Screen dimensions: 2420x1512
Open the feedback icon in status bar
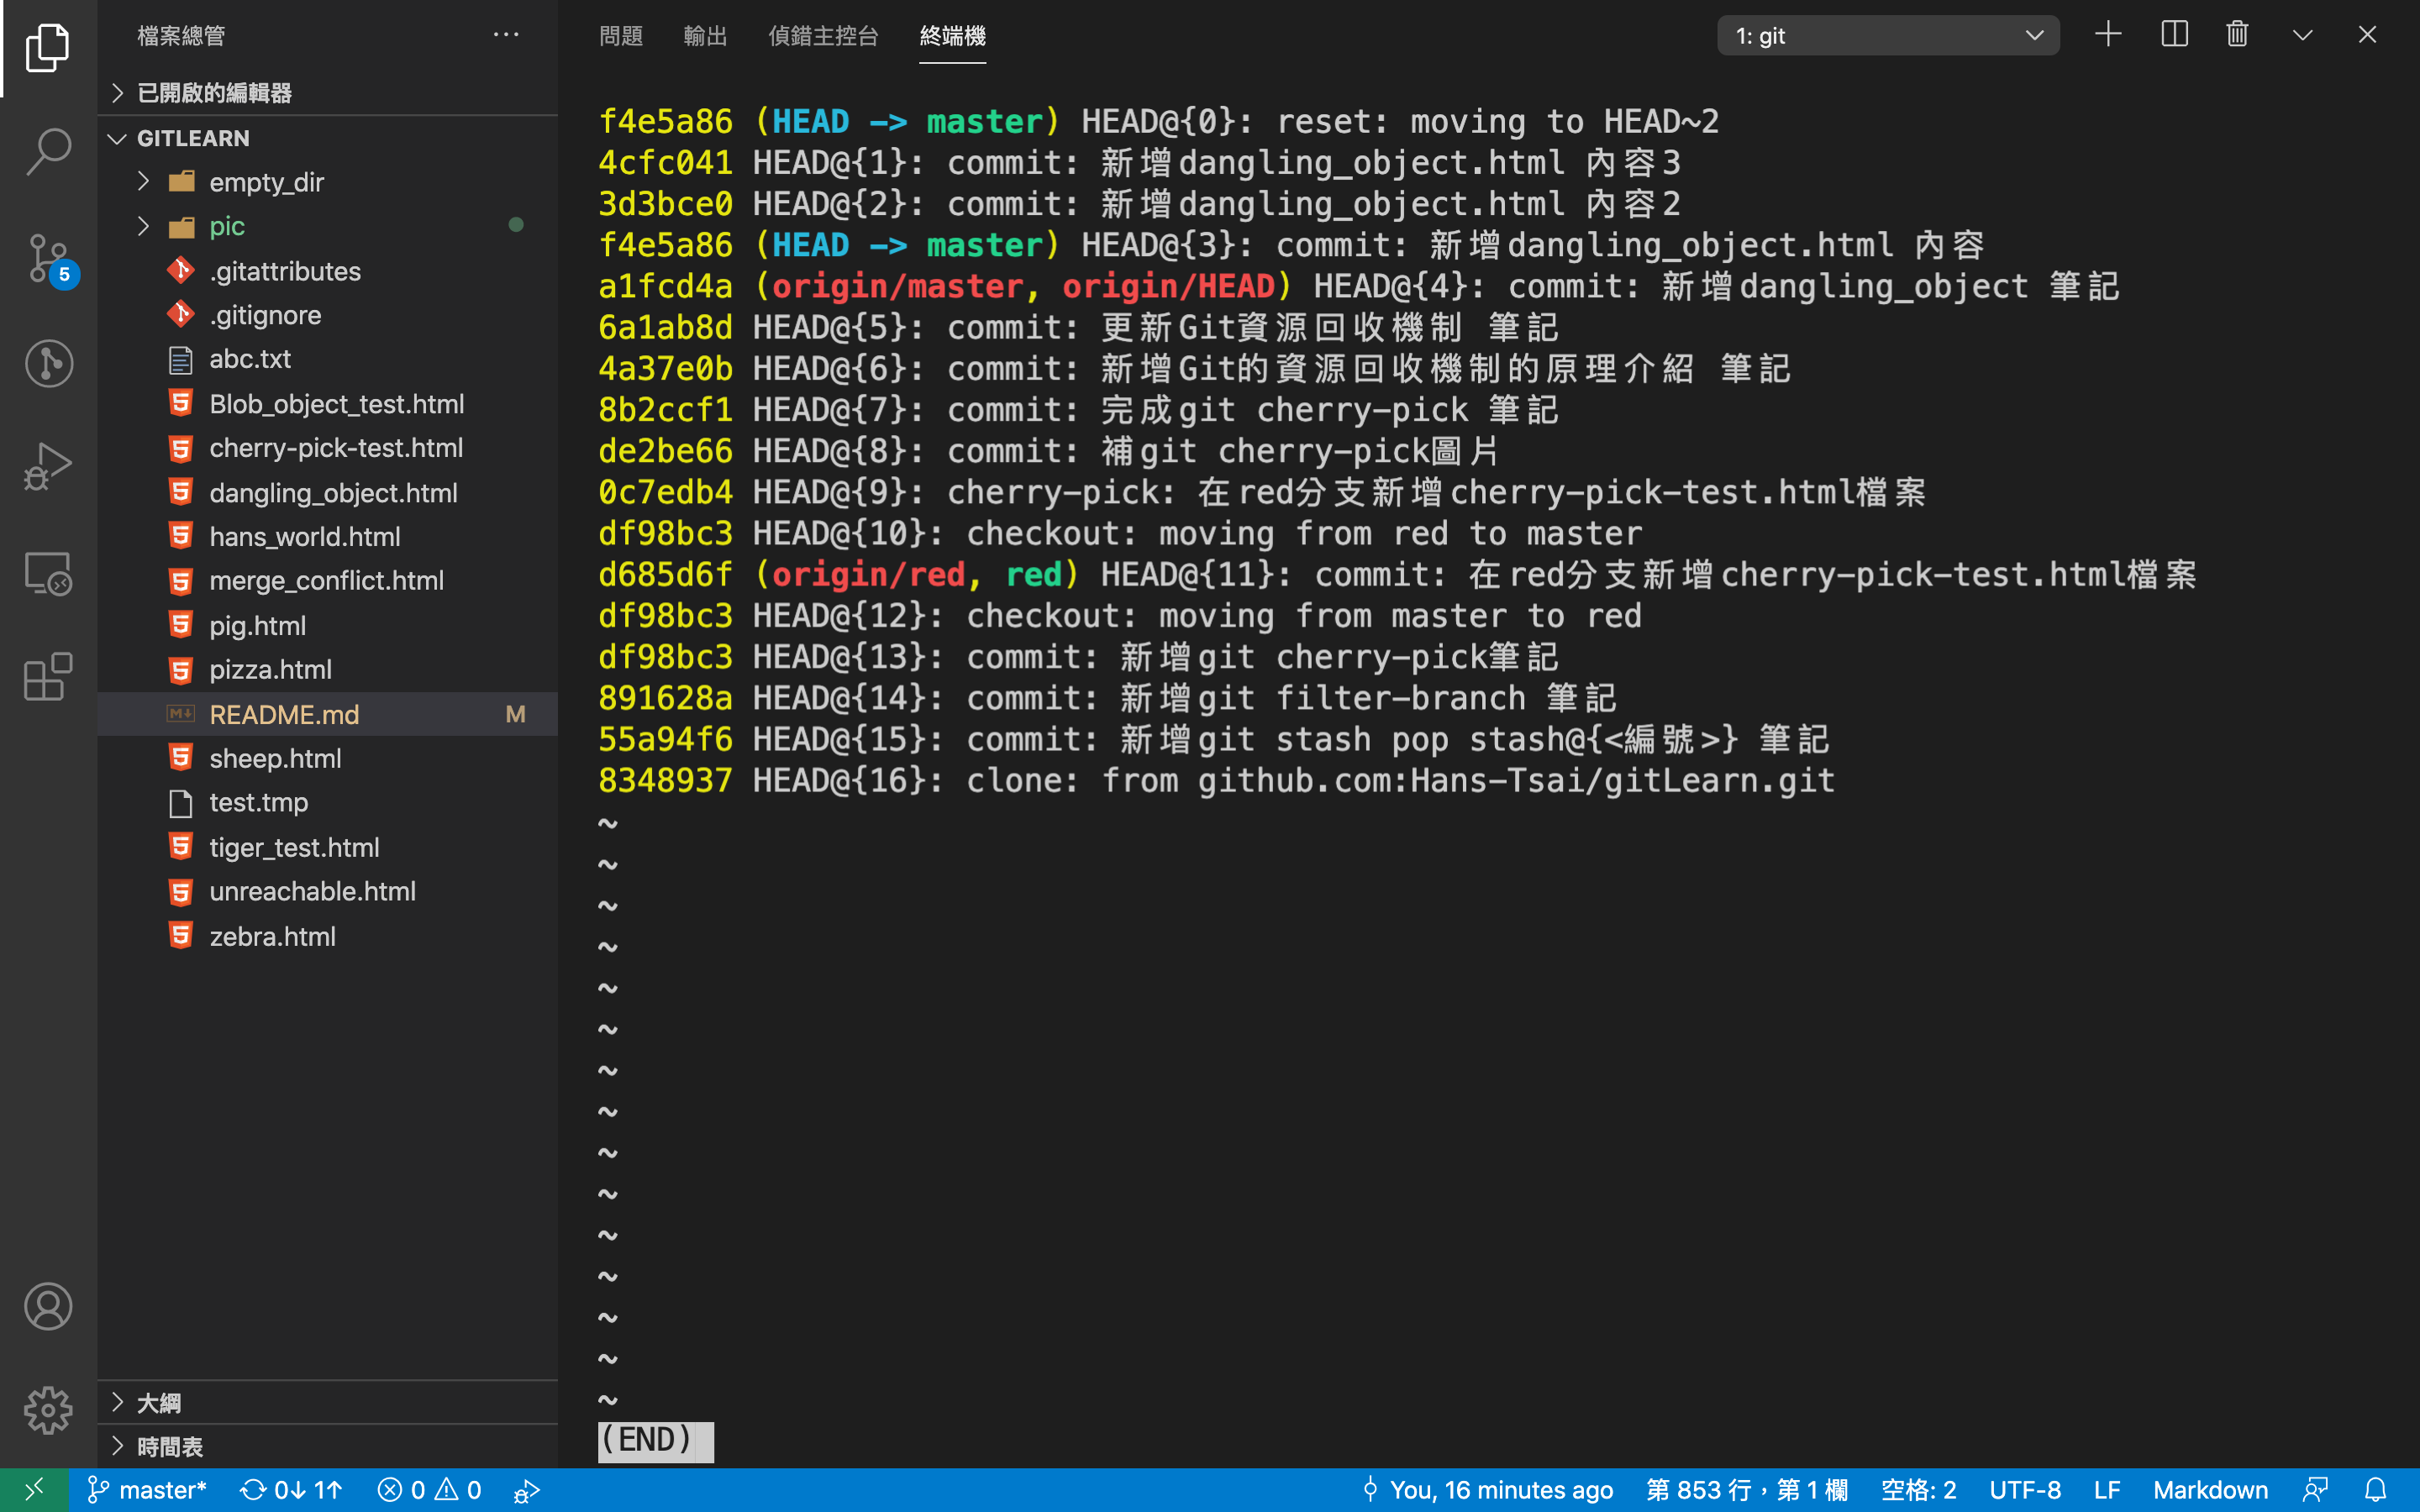(2315, 1490)
